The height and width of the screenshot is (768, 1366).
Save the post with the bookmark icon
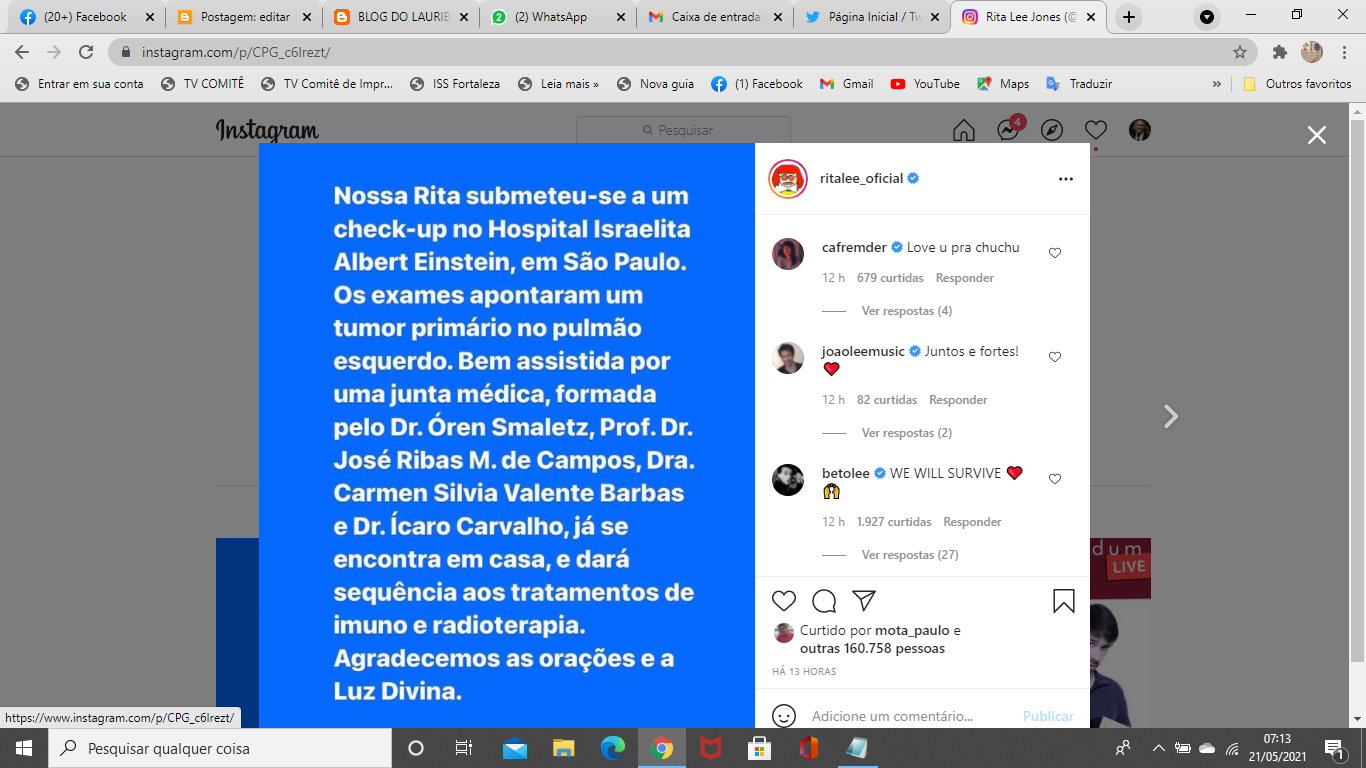[1064, 601]
